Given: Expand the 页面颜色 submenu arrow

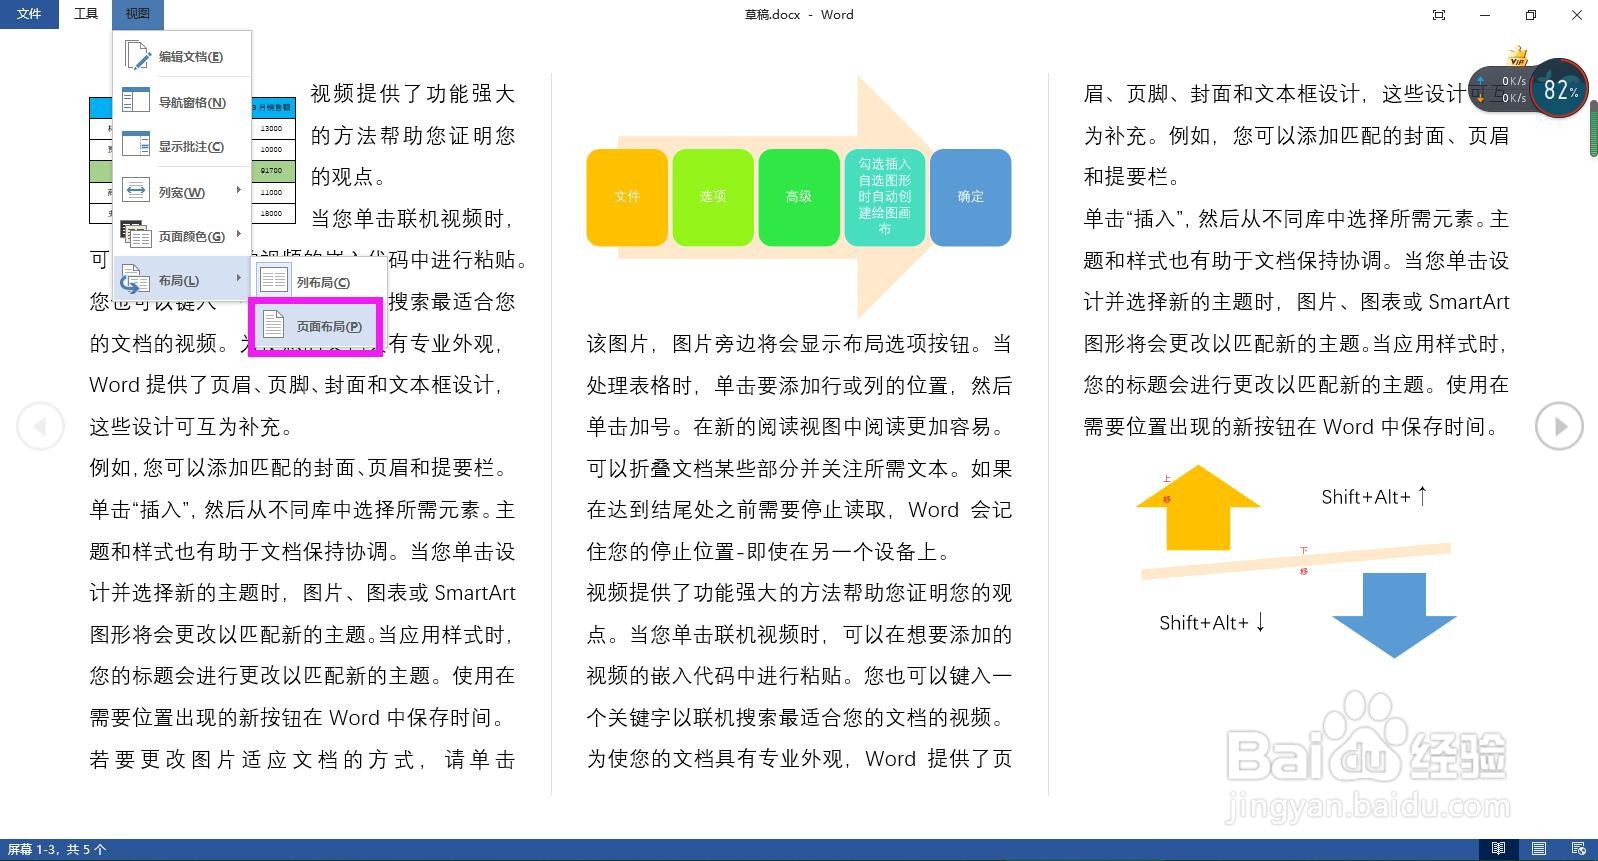Looking at the screenshot, I should coord(238,235).
